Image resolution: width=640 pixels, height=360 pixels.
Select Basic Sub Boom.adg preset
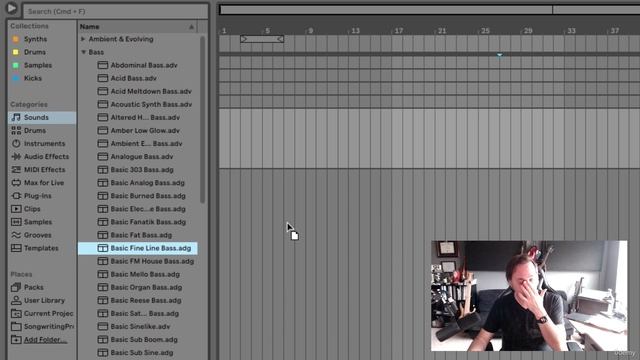tap(144, 340)
